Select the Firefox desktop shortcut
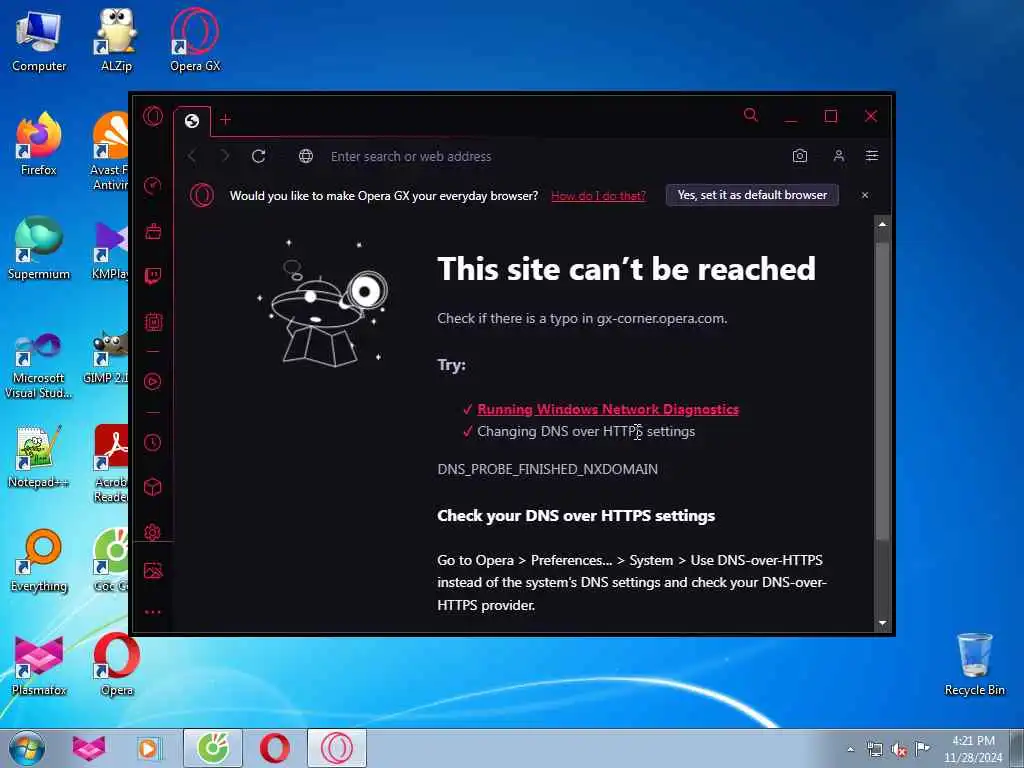Viewport: 1024px width, 768px height. [x=39, y=144]
